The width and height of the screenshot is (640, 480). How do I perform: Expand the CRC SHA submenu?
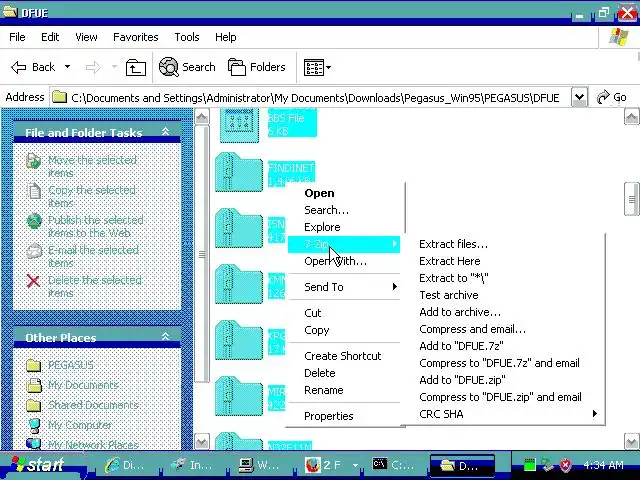(504, 414)
